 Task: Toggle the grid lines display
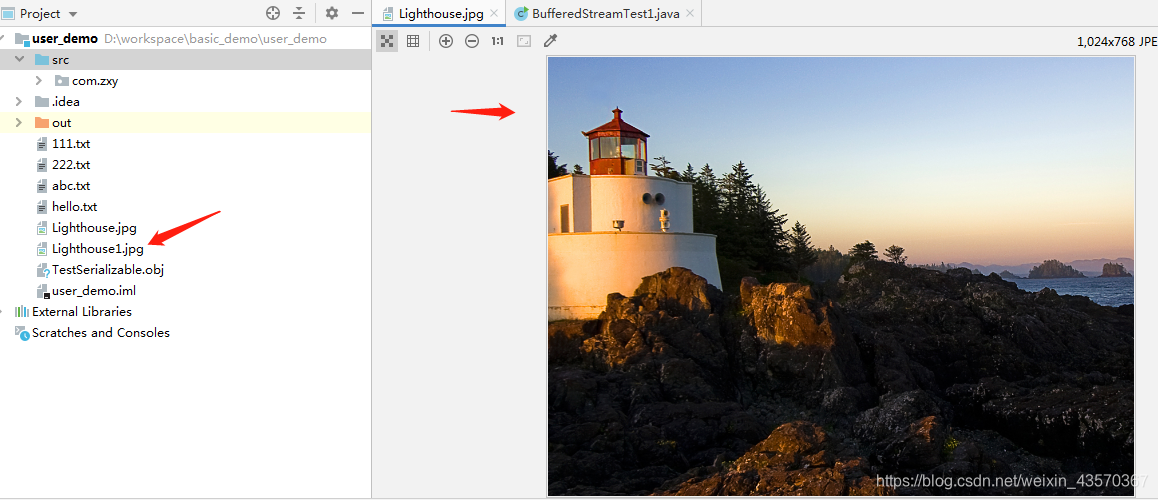pyautogui.click(x=413, y=41)
